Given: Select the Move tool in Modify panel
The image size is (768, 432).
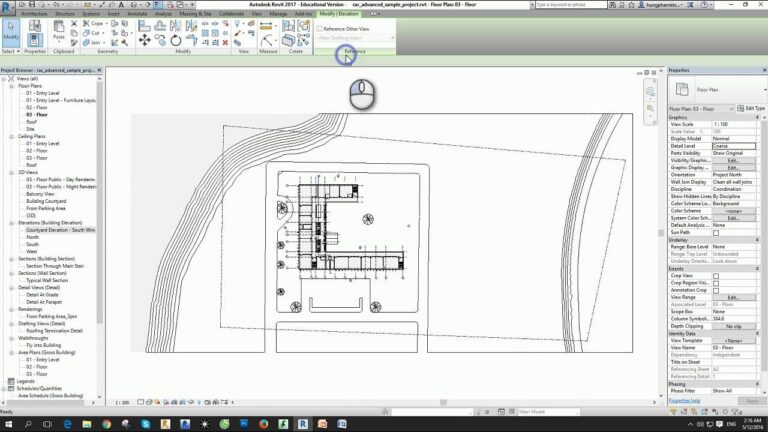Looking at the screenshot, I should 146,41.
